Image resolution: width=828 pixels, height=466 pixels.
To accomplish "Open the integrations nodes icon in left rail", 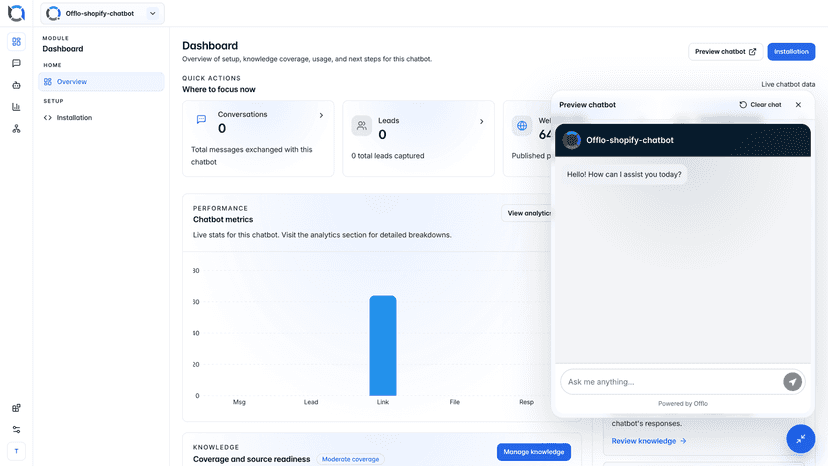I will tap(16, 129).
